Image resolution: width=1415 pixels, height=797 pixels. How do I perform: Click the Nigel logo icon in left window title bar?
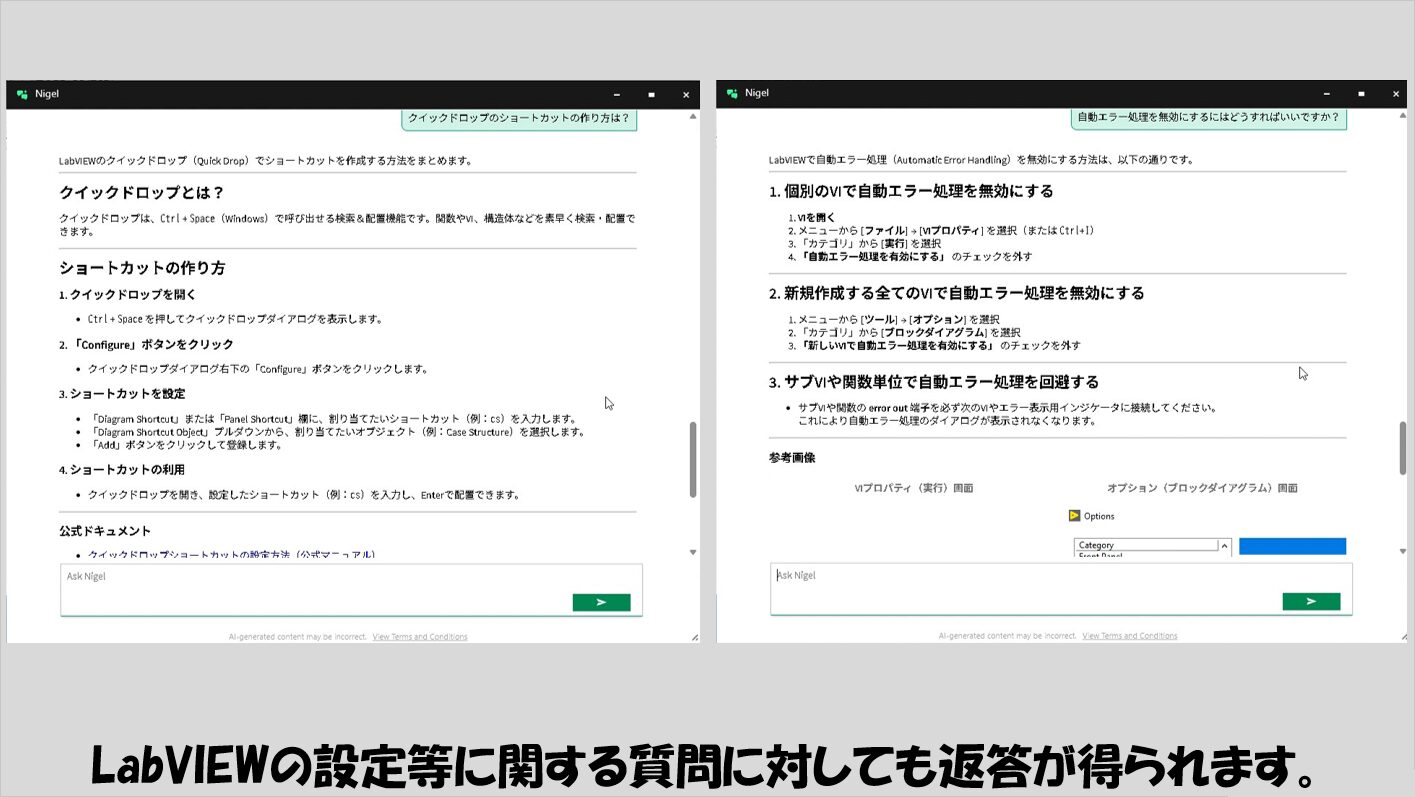[x=22, y=94]
